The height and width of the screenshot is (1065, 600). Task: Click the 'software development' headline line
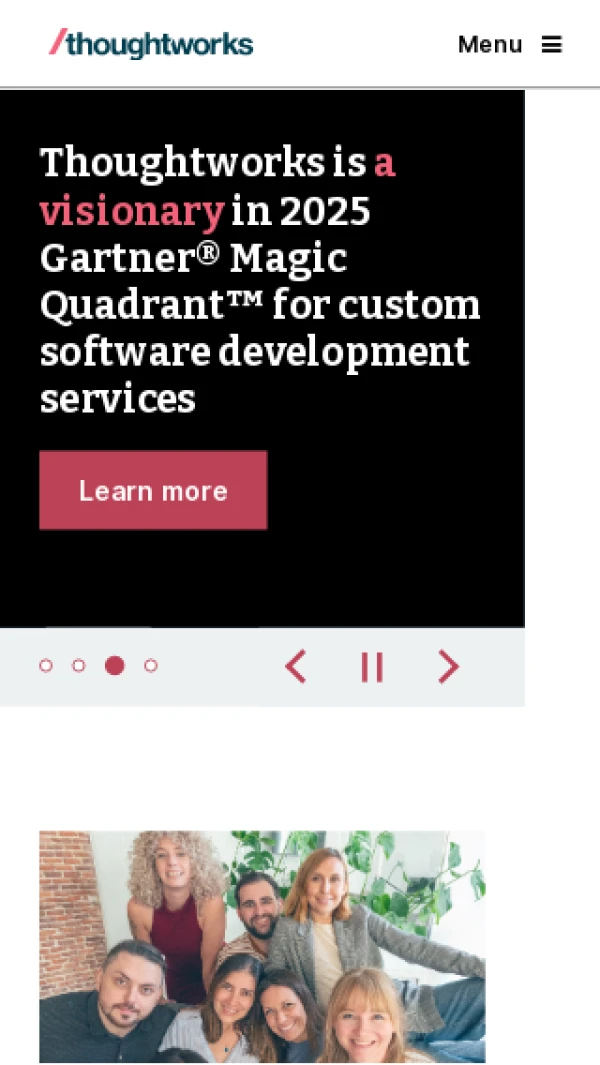click(255, 352)
